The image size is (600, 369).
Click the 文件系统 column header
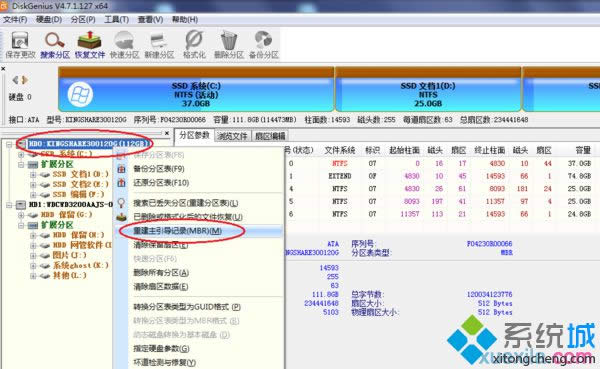coord(340,150)
